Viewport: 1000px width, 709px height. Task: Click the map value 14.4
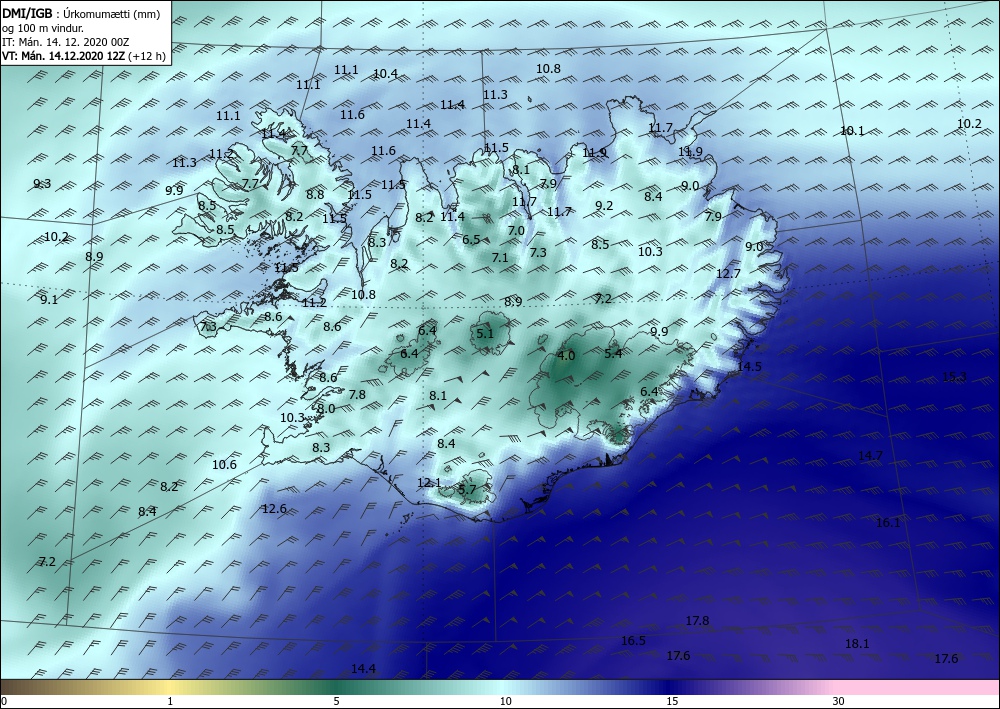[364, 669]
